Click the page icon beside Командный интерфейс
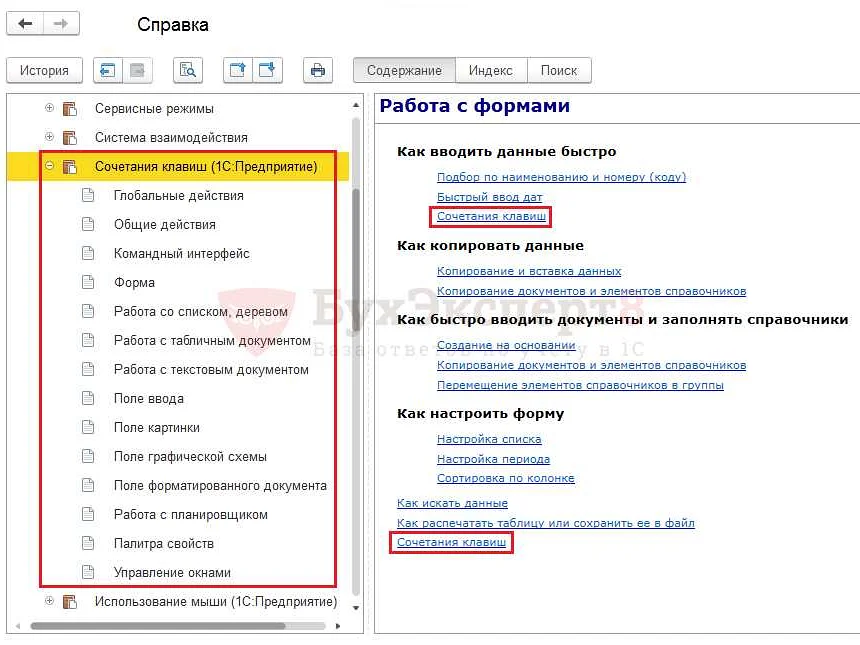 click(88, 253)
